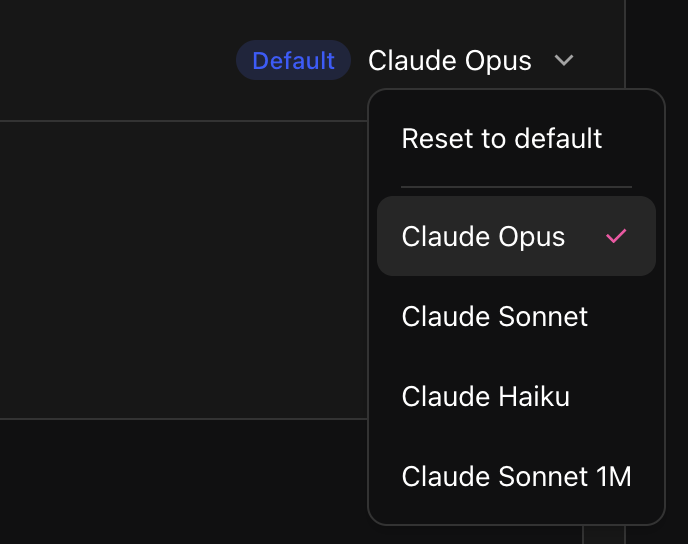This screenshot has height=544, width=688.
Task: Click the chevron arrow next to Claude Opus
Action: click(564, 61)
